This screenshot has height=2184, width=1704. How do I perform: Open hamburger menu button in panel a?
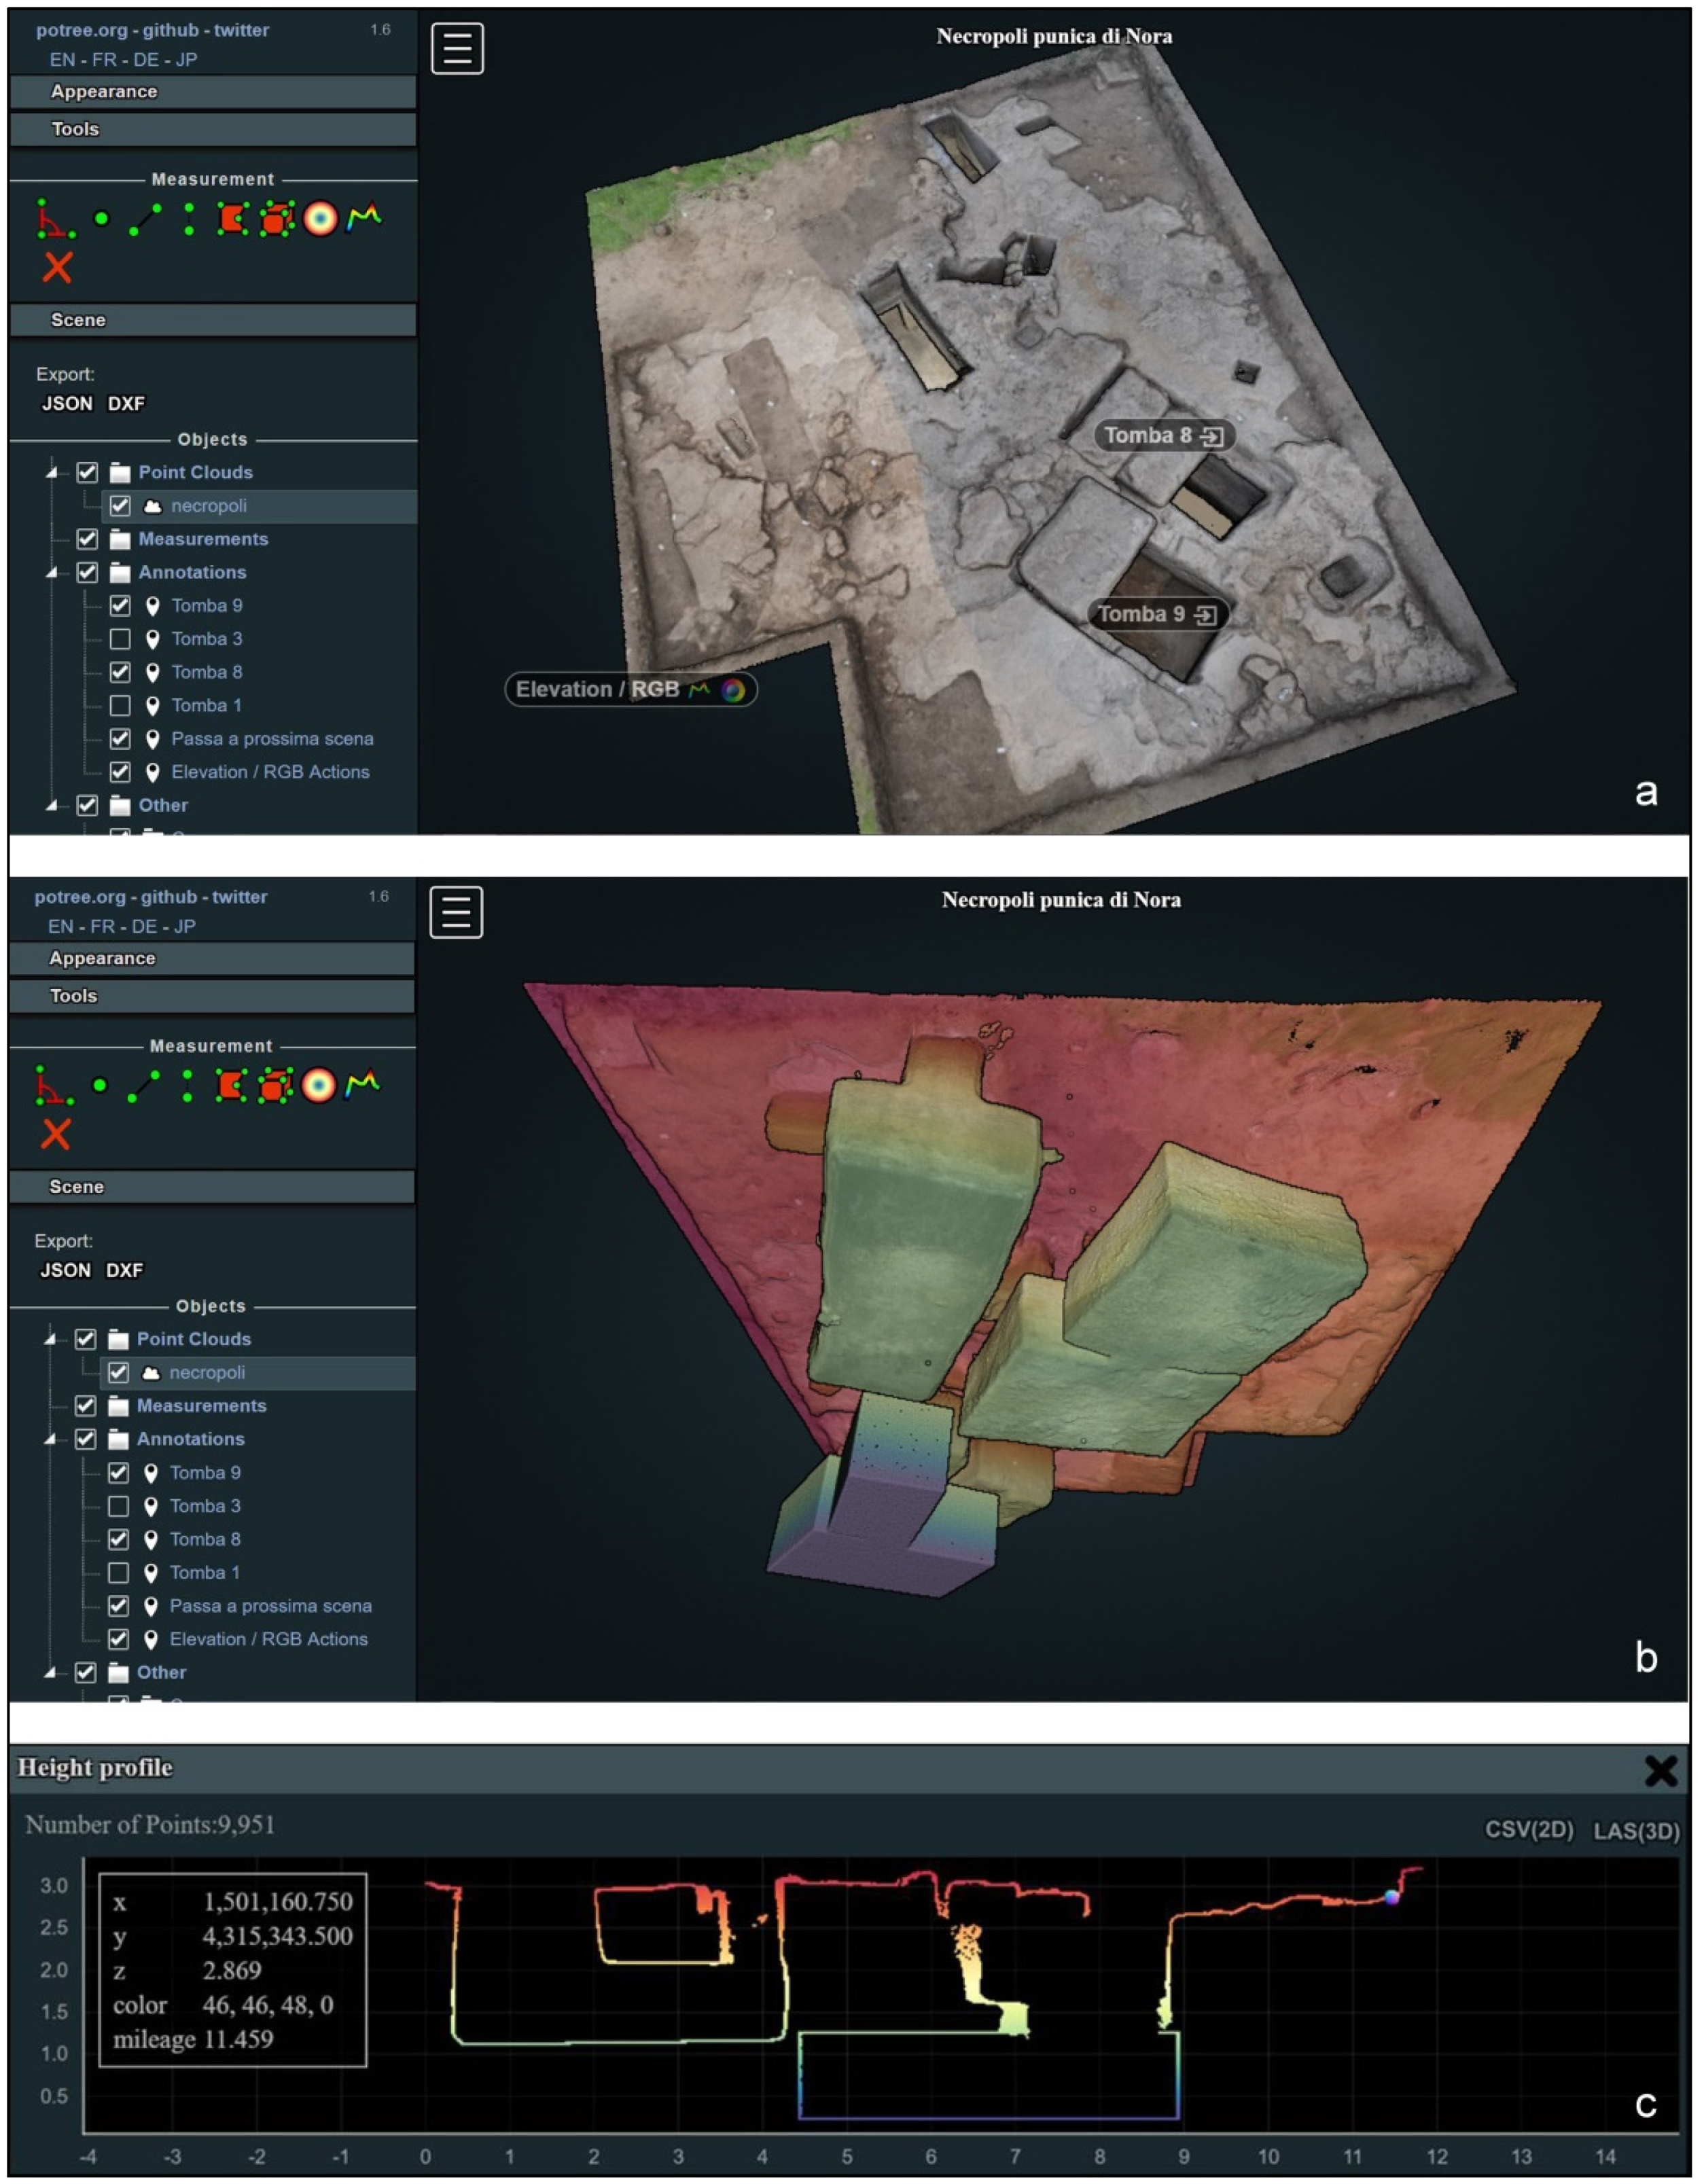click(457, 48)
